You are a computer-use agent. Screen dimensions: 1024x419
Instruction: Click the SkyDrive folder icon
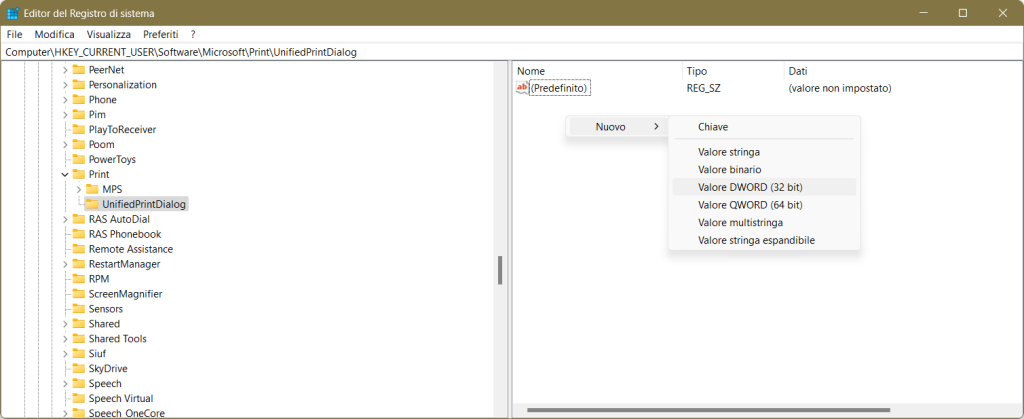click(x=79, y=368)
